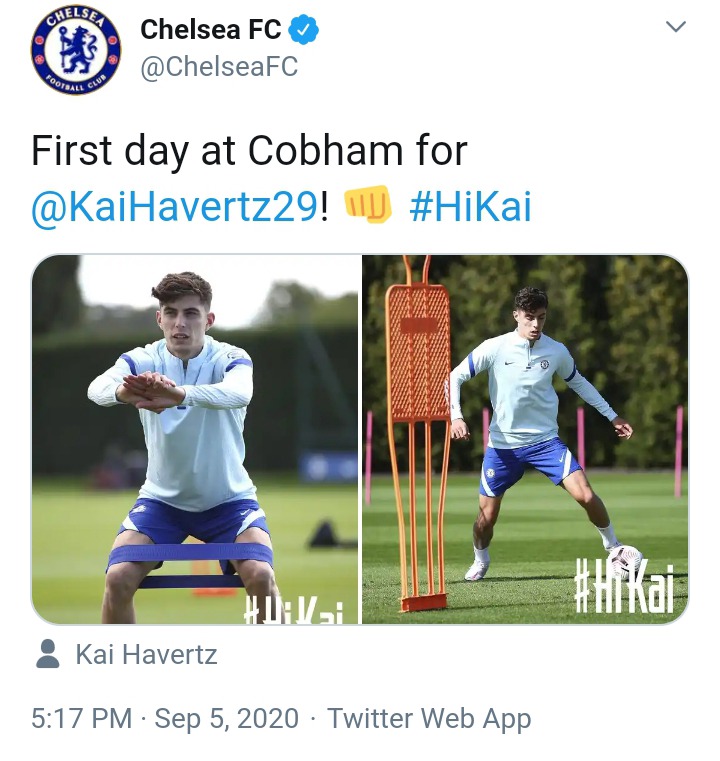Click the @ChelseaFC handle
720x761 pixels.
click(219, 68)
